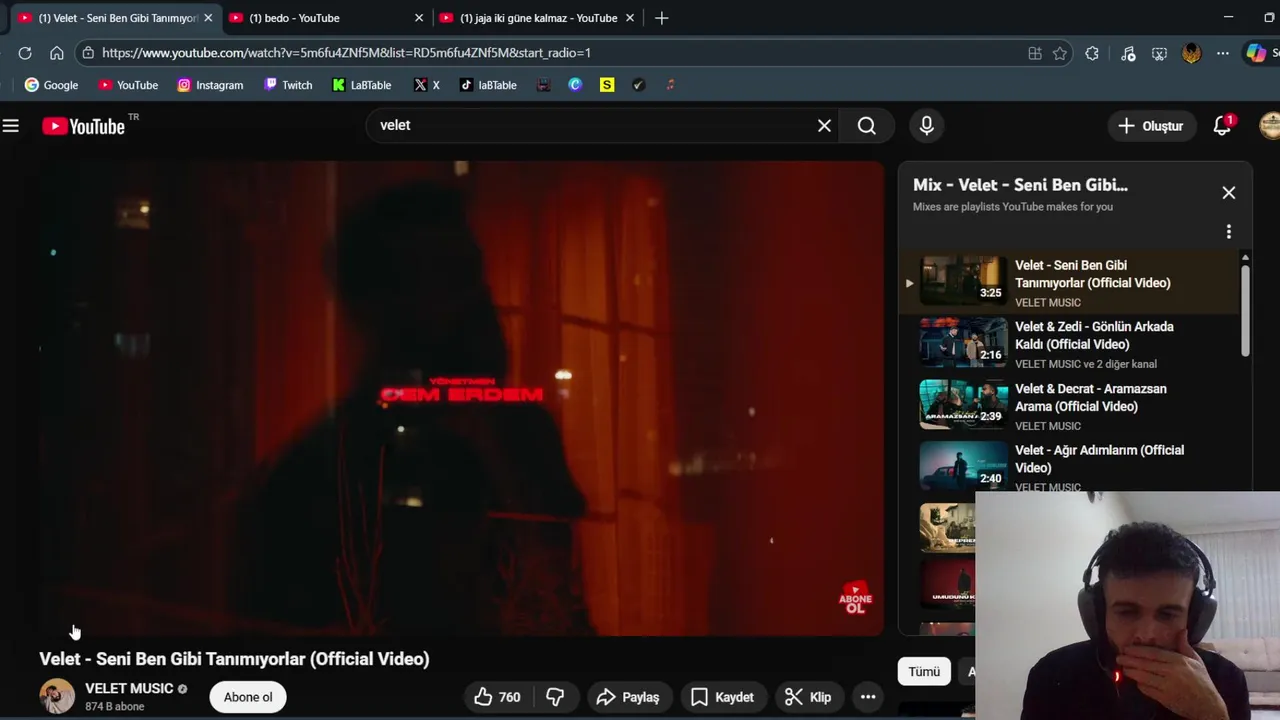
Task: Open a new browser tab with the plus
Action: 661,18
